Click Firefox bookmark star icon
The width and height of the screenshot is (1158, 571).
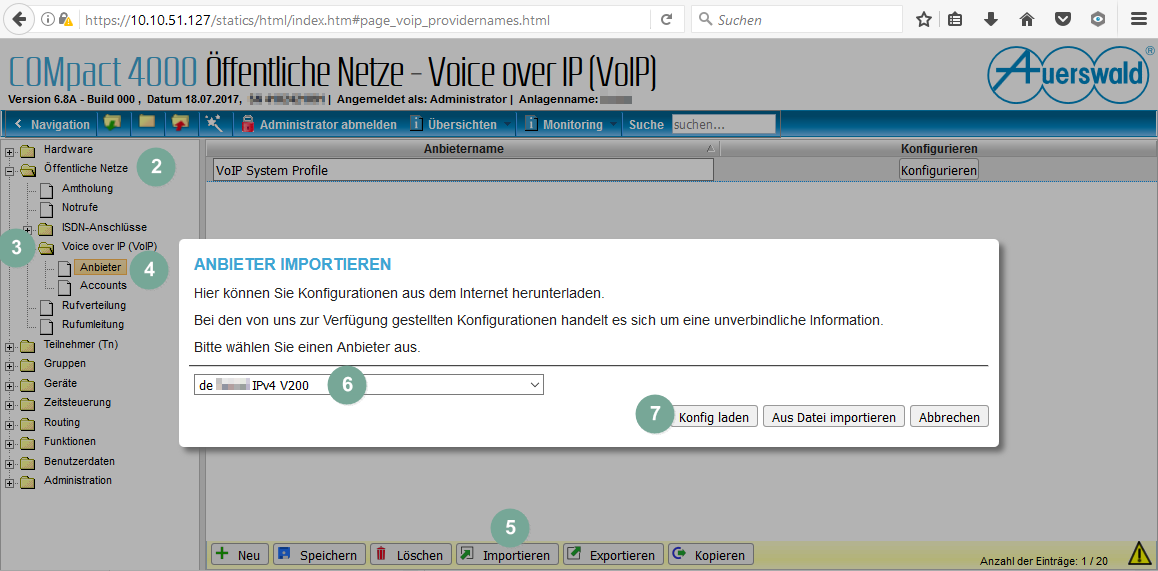[x=923, y=19]
